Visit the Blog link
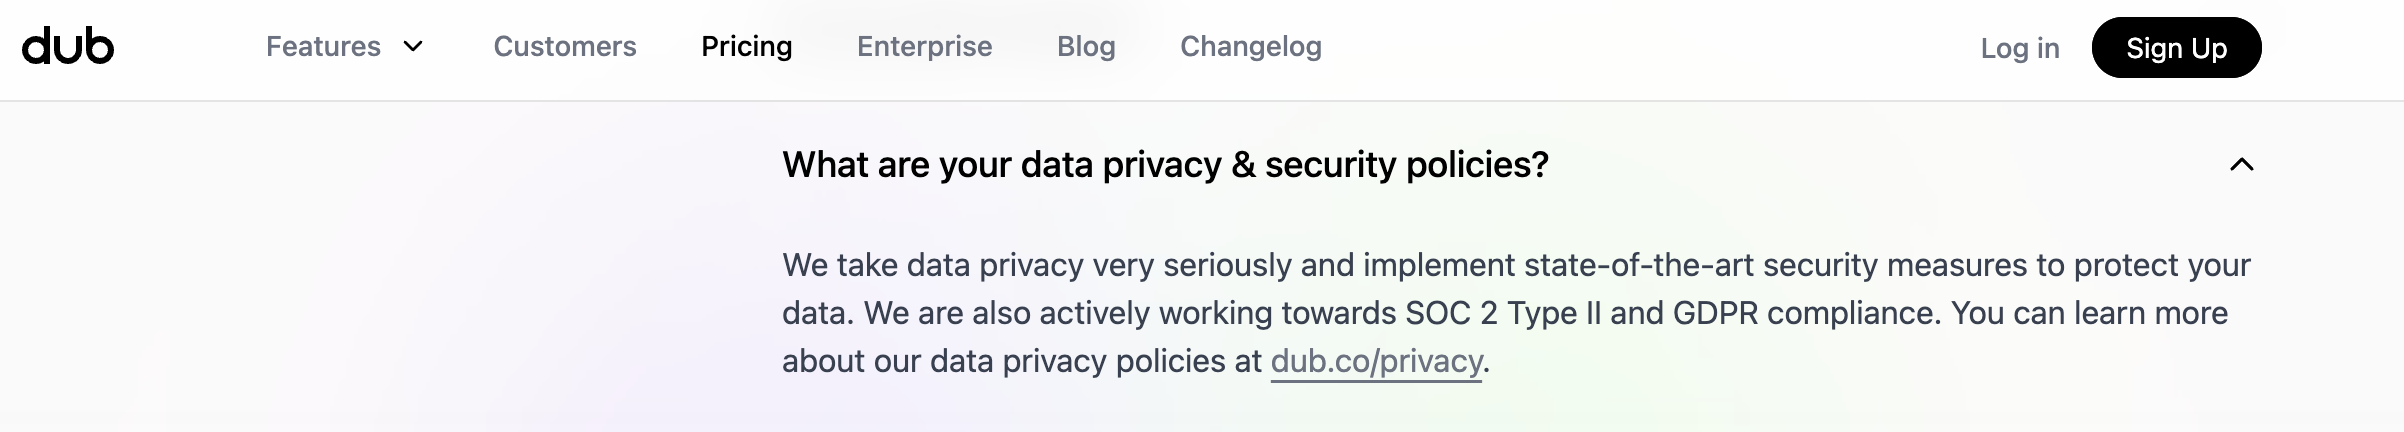The height and width of the screenshot is (432, 2404). pos(1086,47)
